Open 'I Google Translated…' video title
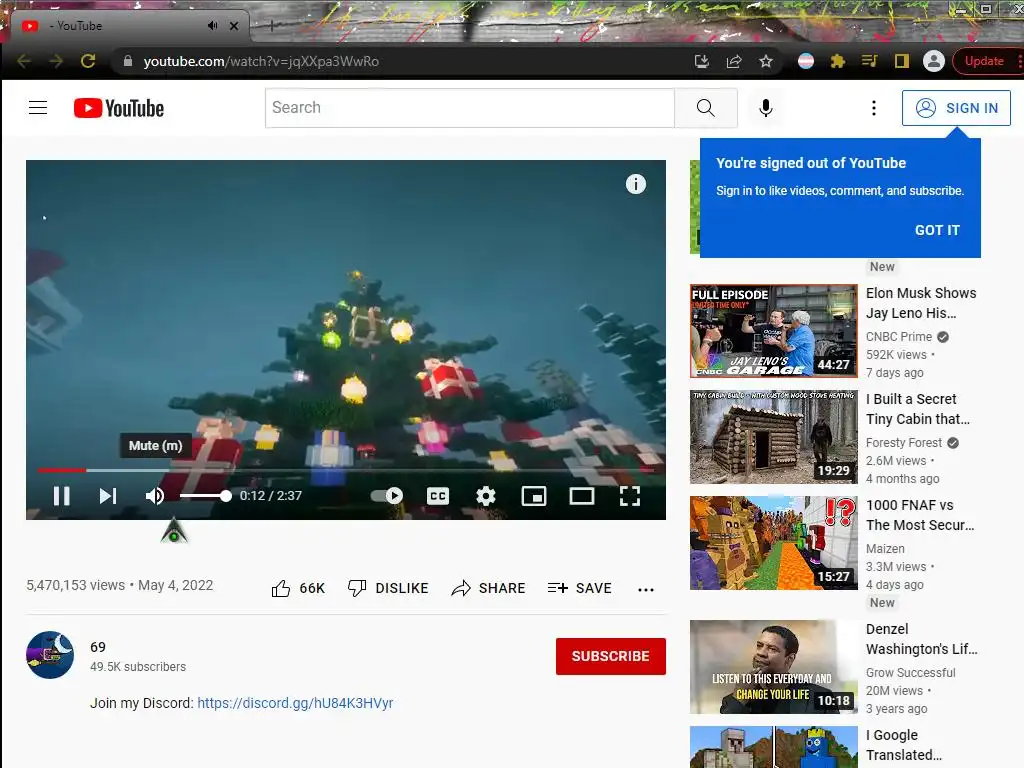The image size is (1024, 768). 904,745
